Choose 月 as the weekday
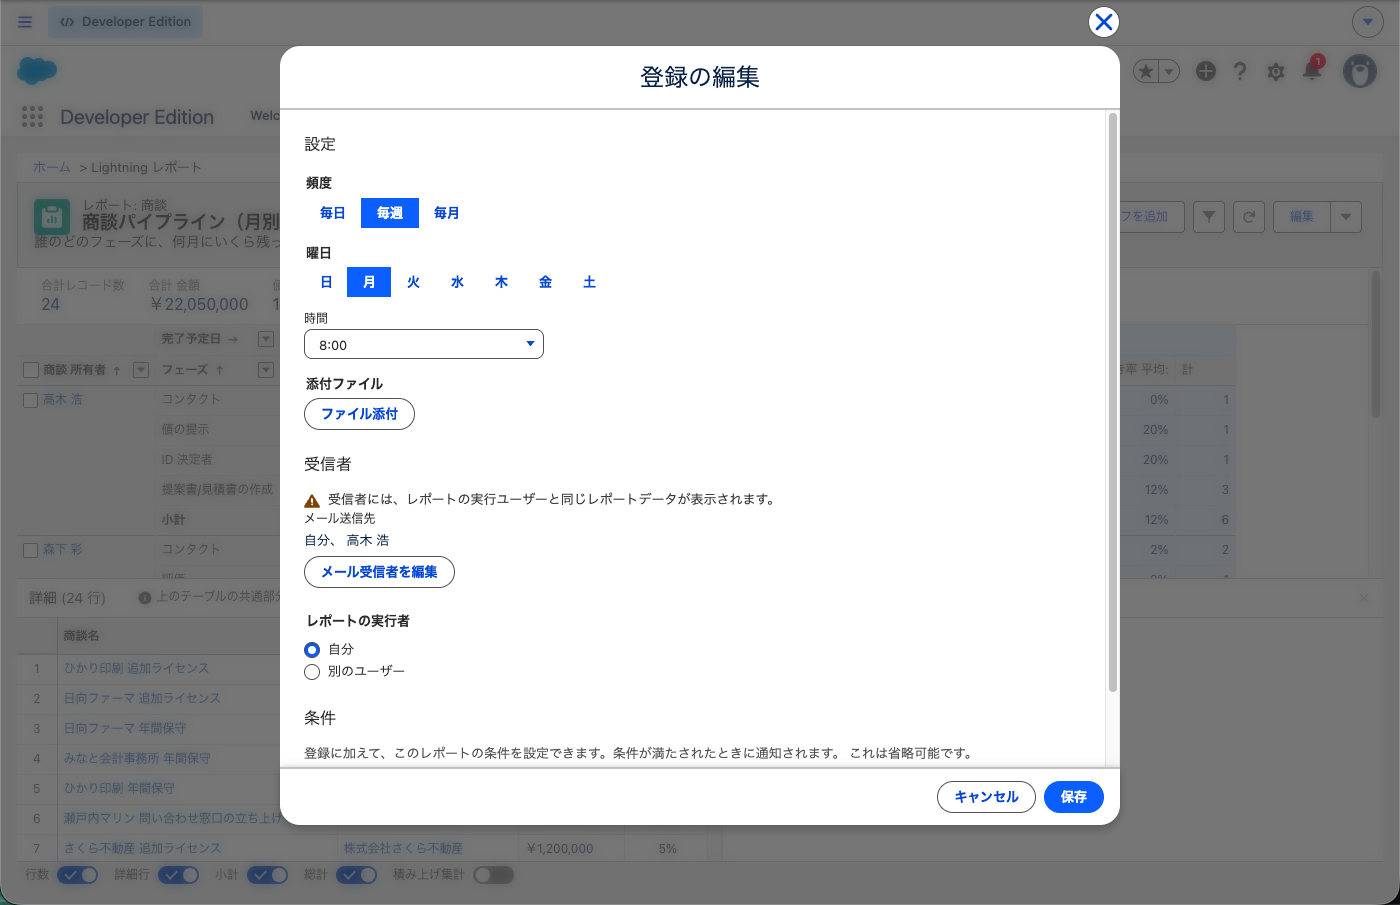This screenshot has width=1400, height=905. [x=369, y=282]
